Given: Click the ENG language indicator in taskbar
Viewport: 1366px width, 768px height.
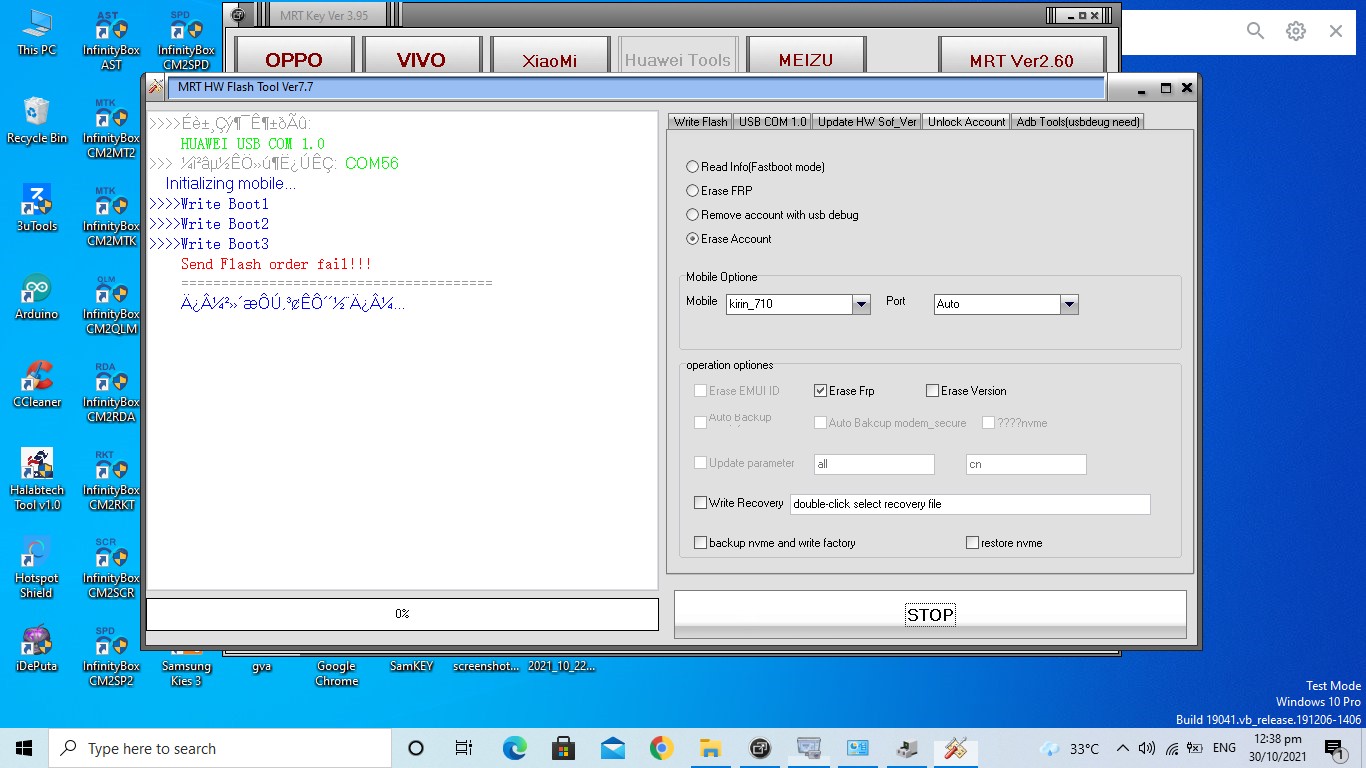Looking at the screenshot, I should 1224,748.
